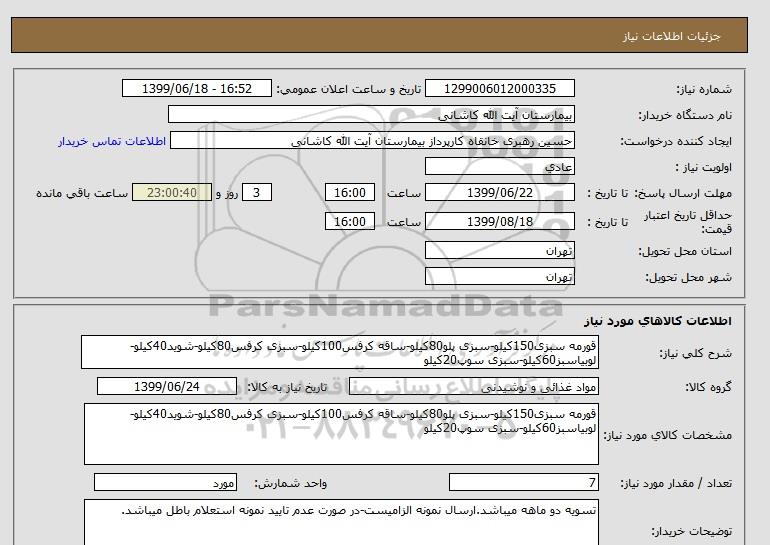
Task: Click the response deadline date 1399/06/22
Action: pyautogui.click(x=499, y=192)
